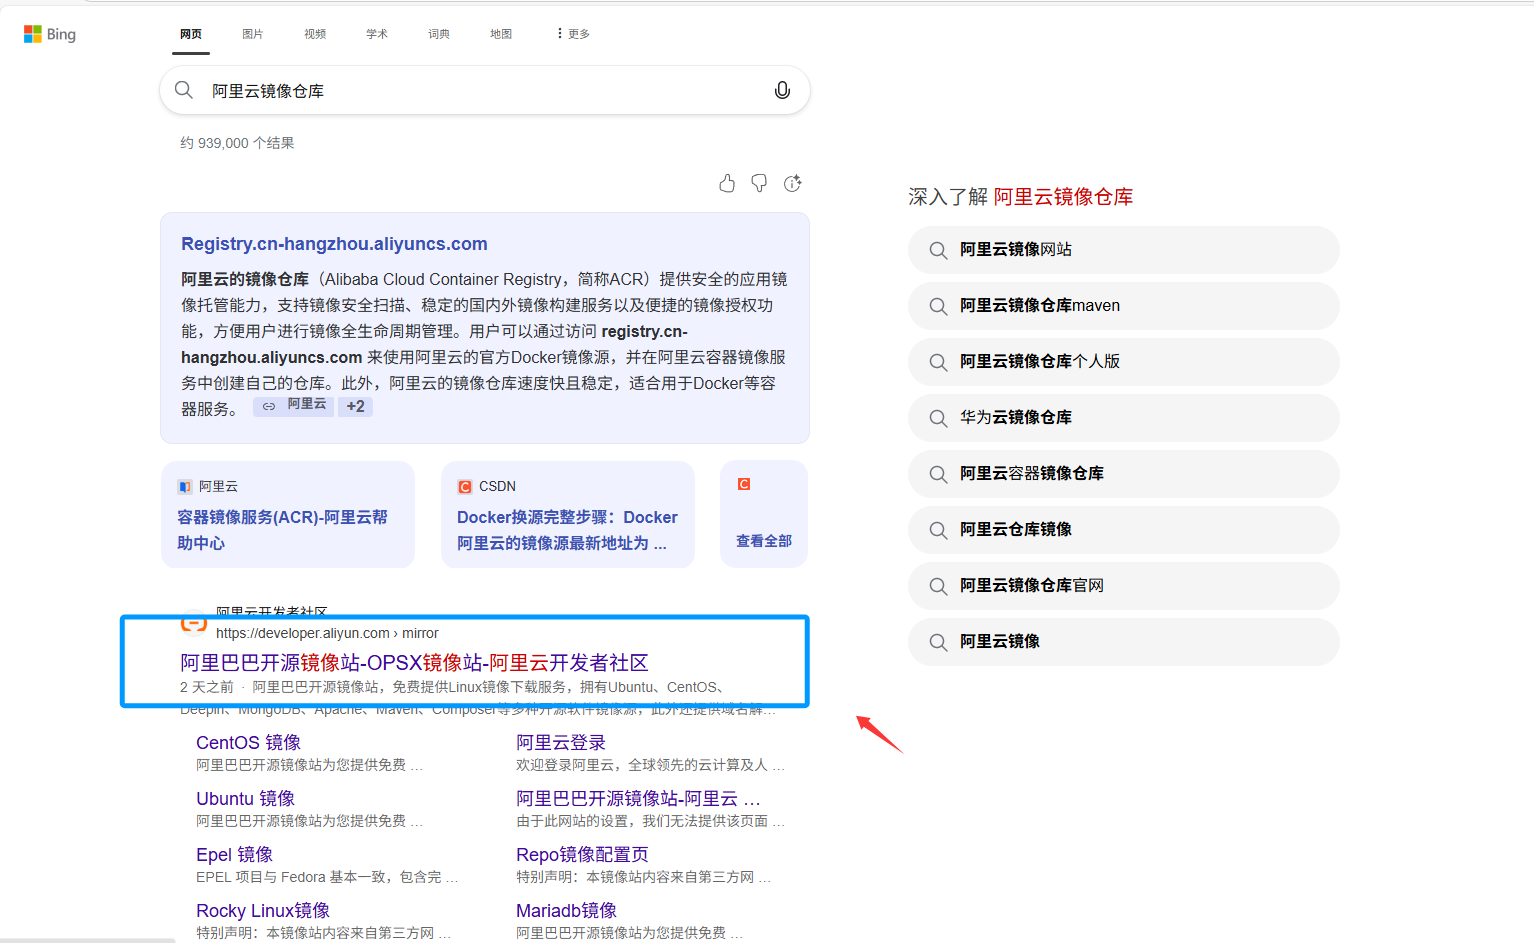Screen dimensions: 1534x943
Task: Expand the +2 additional sources chip
Action: 355,406
